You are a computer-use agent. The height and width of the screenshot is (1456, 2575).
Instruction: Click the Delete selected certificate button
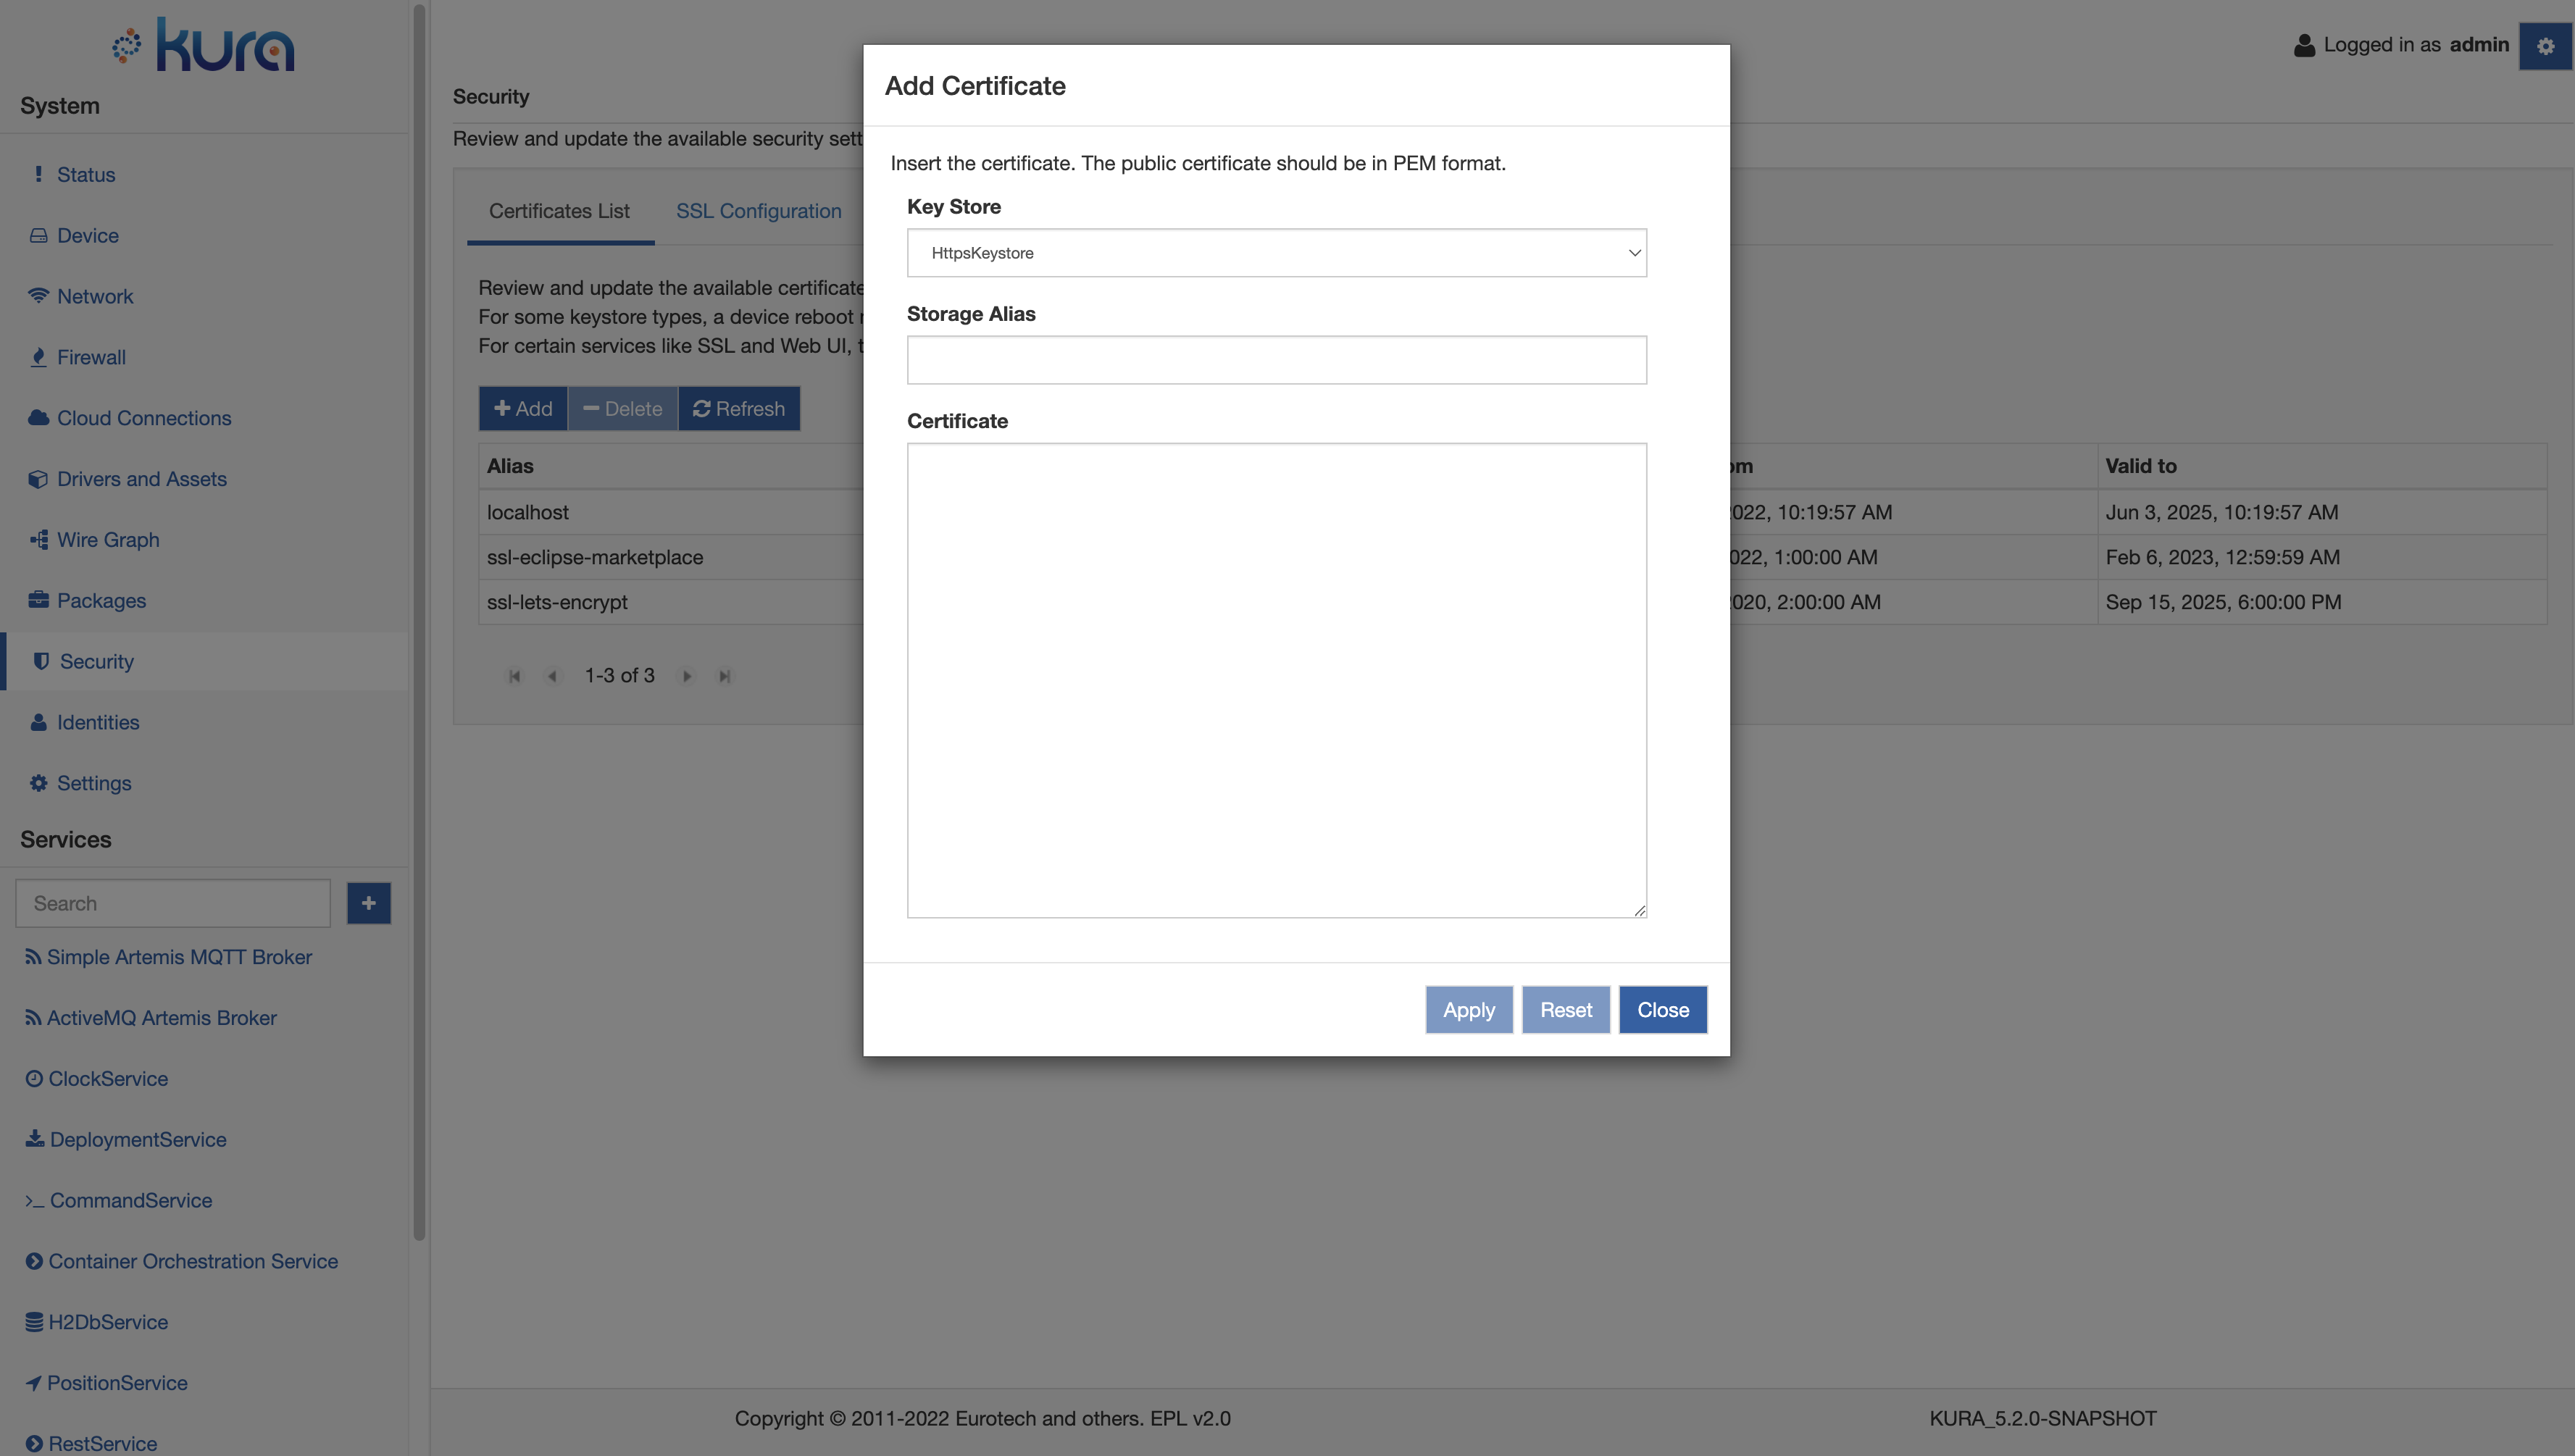[622, 409]
